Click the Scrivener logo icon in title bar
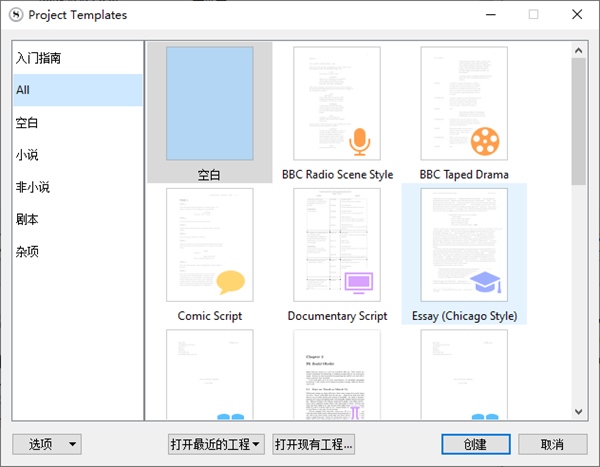 click(16, 15)
